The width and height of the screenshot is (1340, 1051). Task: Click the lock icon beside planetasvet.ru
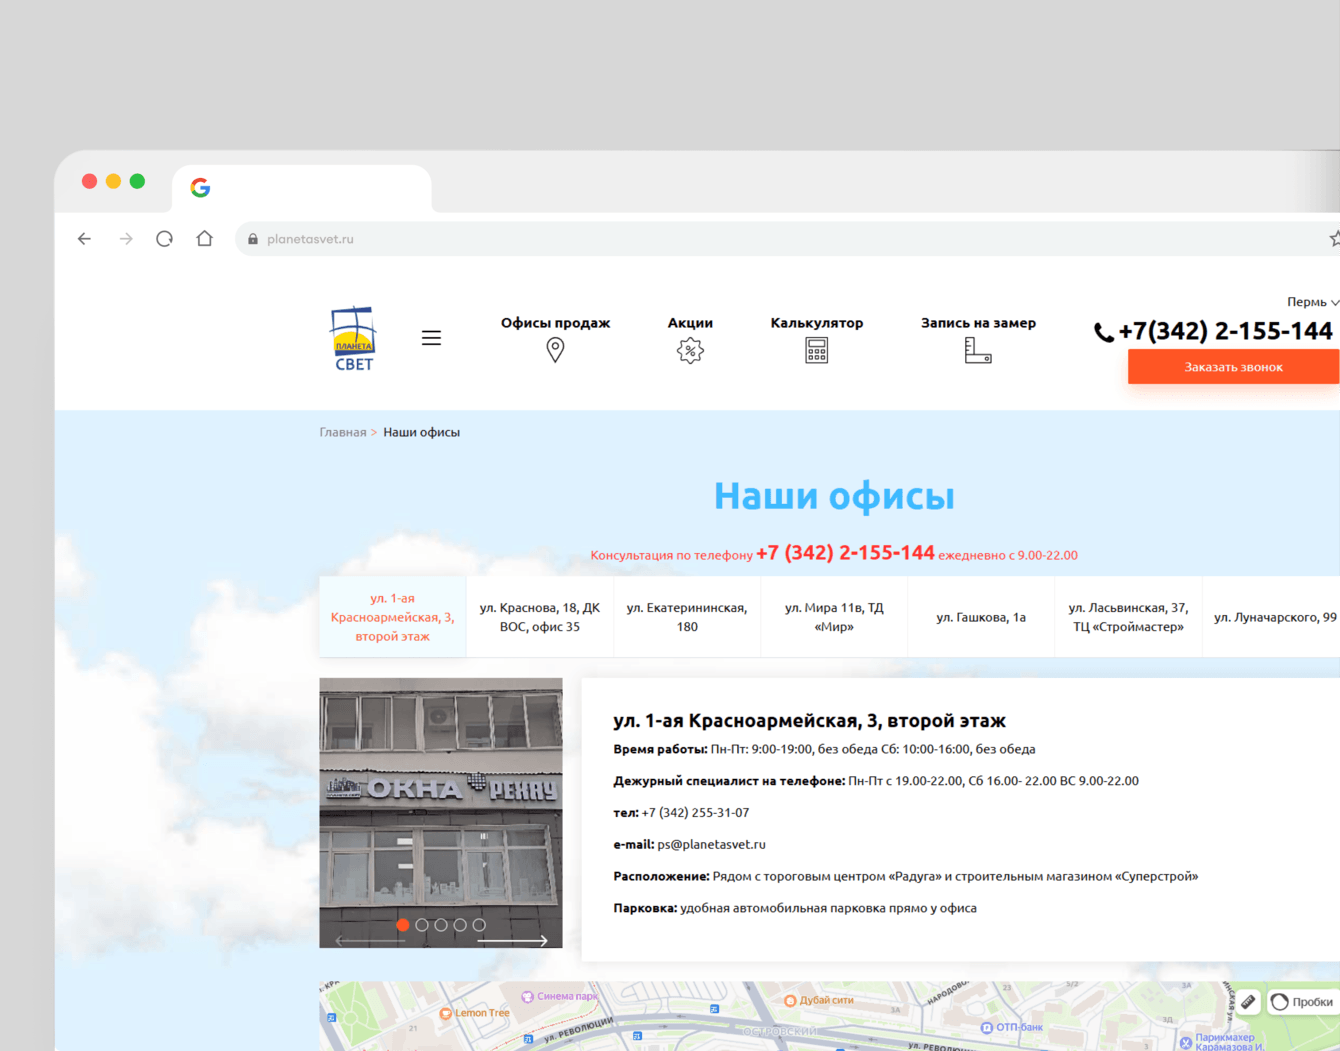pyautogui.click(x=253, y=239)
